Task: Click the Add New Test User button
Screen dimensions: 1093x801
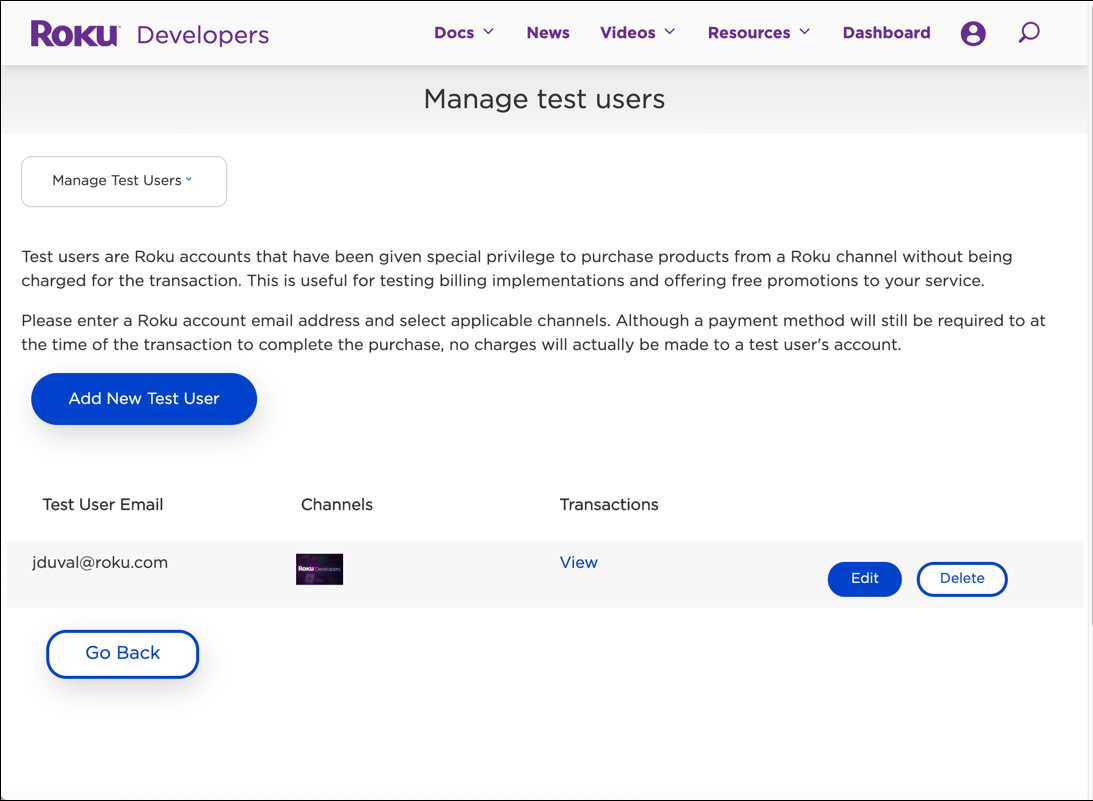Action: (x=143, y=398)
